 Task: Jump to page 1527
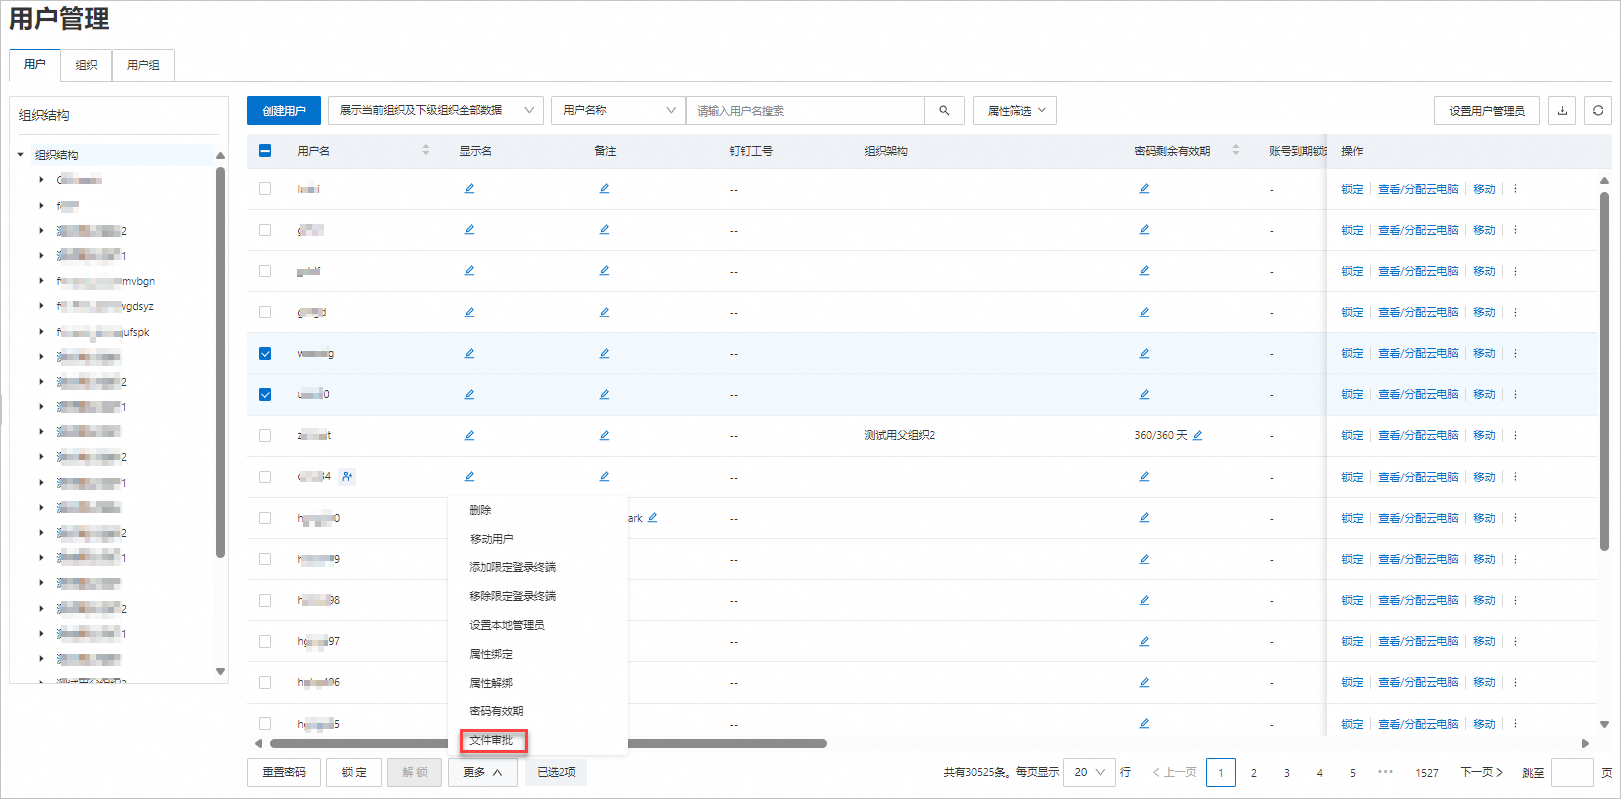[1427, 773]
